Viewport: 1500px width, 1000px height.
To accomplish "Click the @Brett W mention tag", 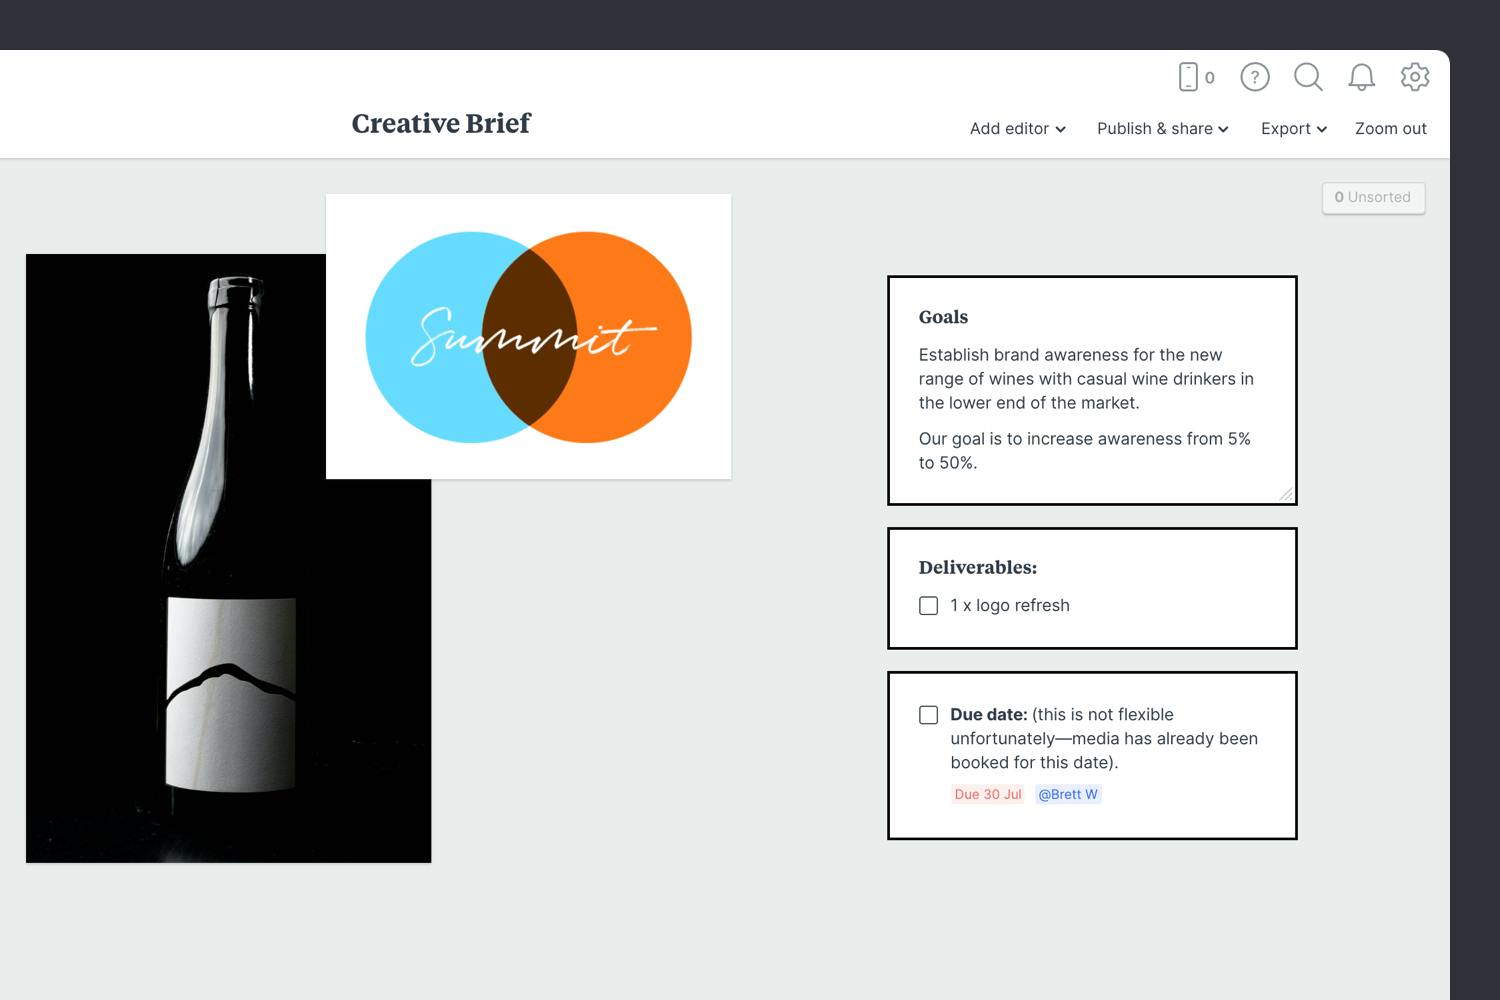I will tap(1067, 794).
